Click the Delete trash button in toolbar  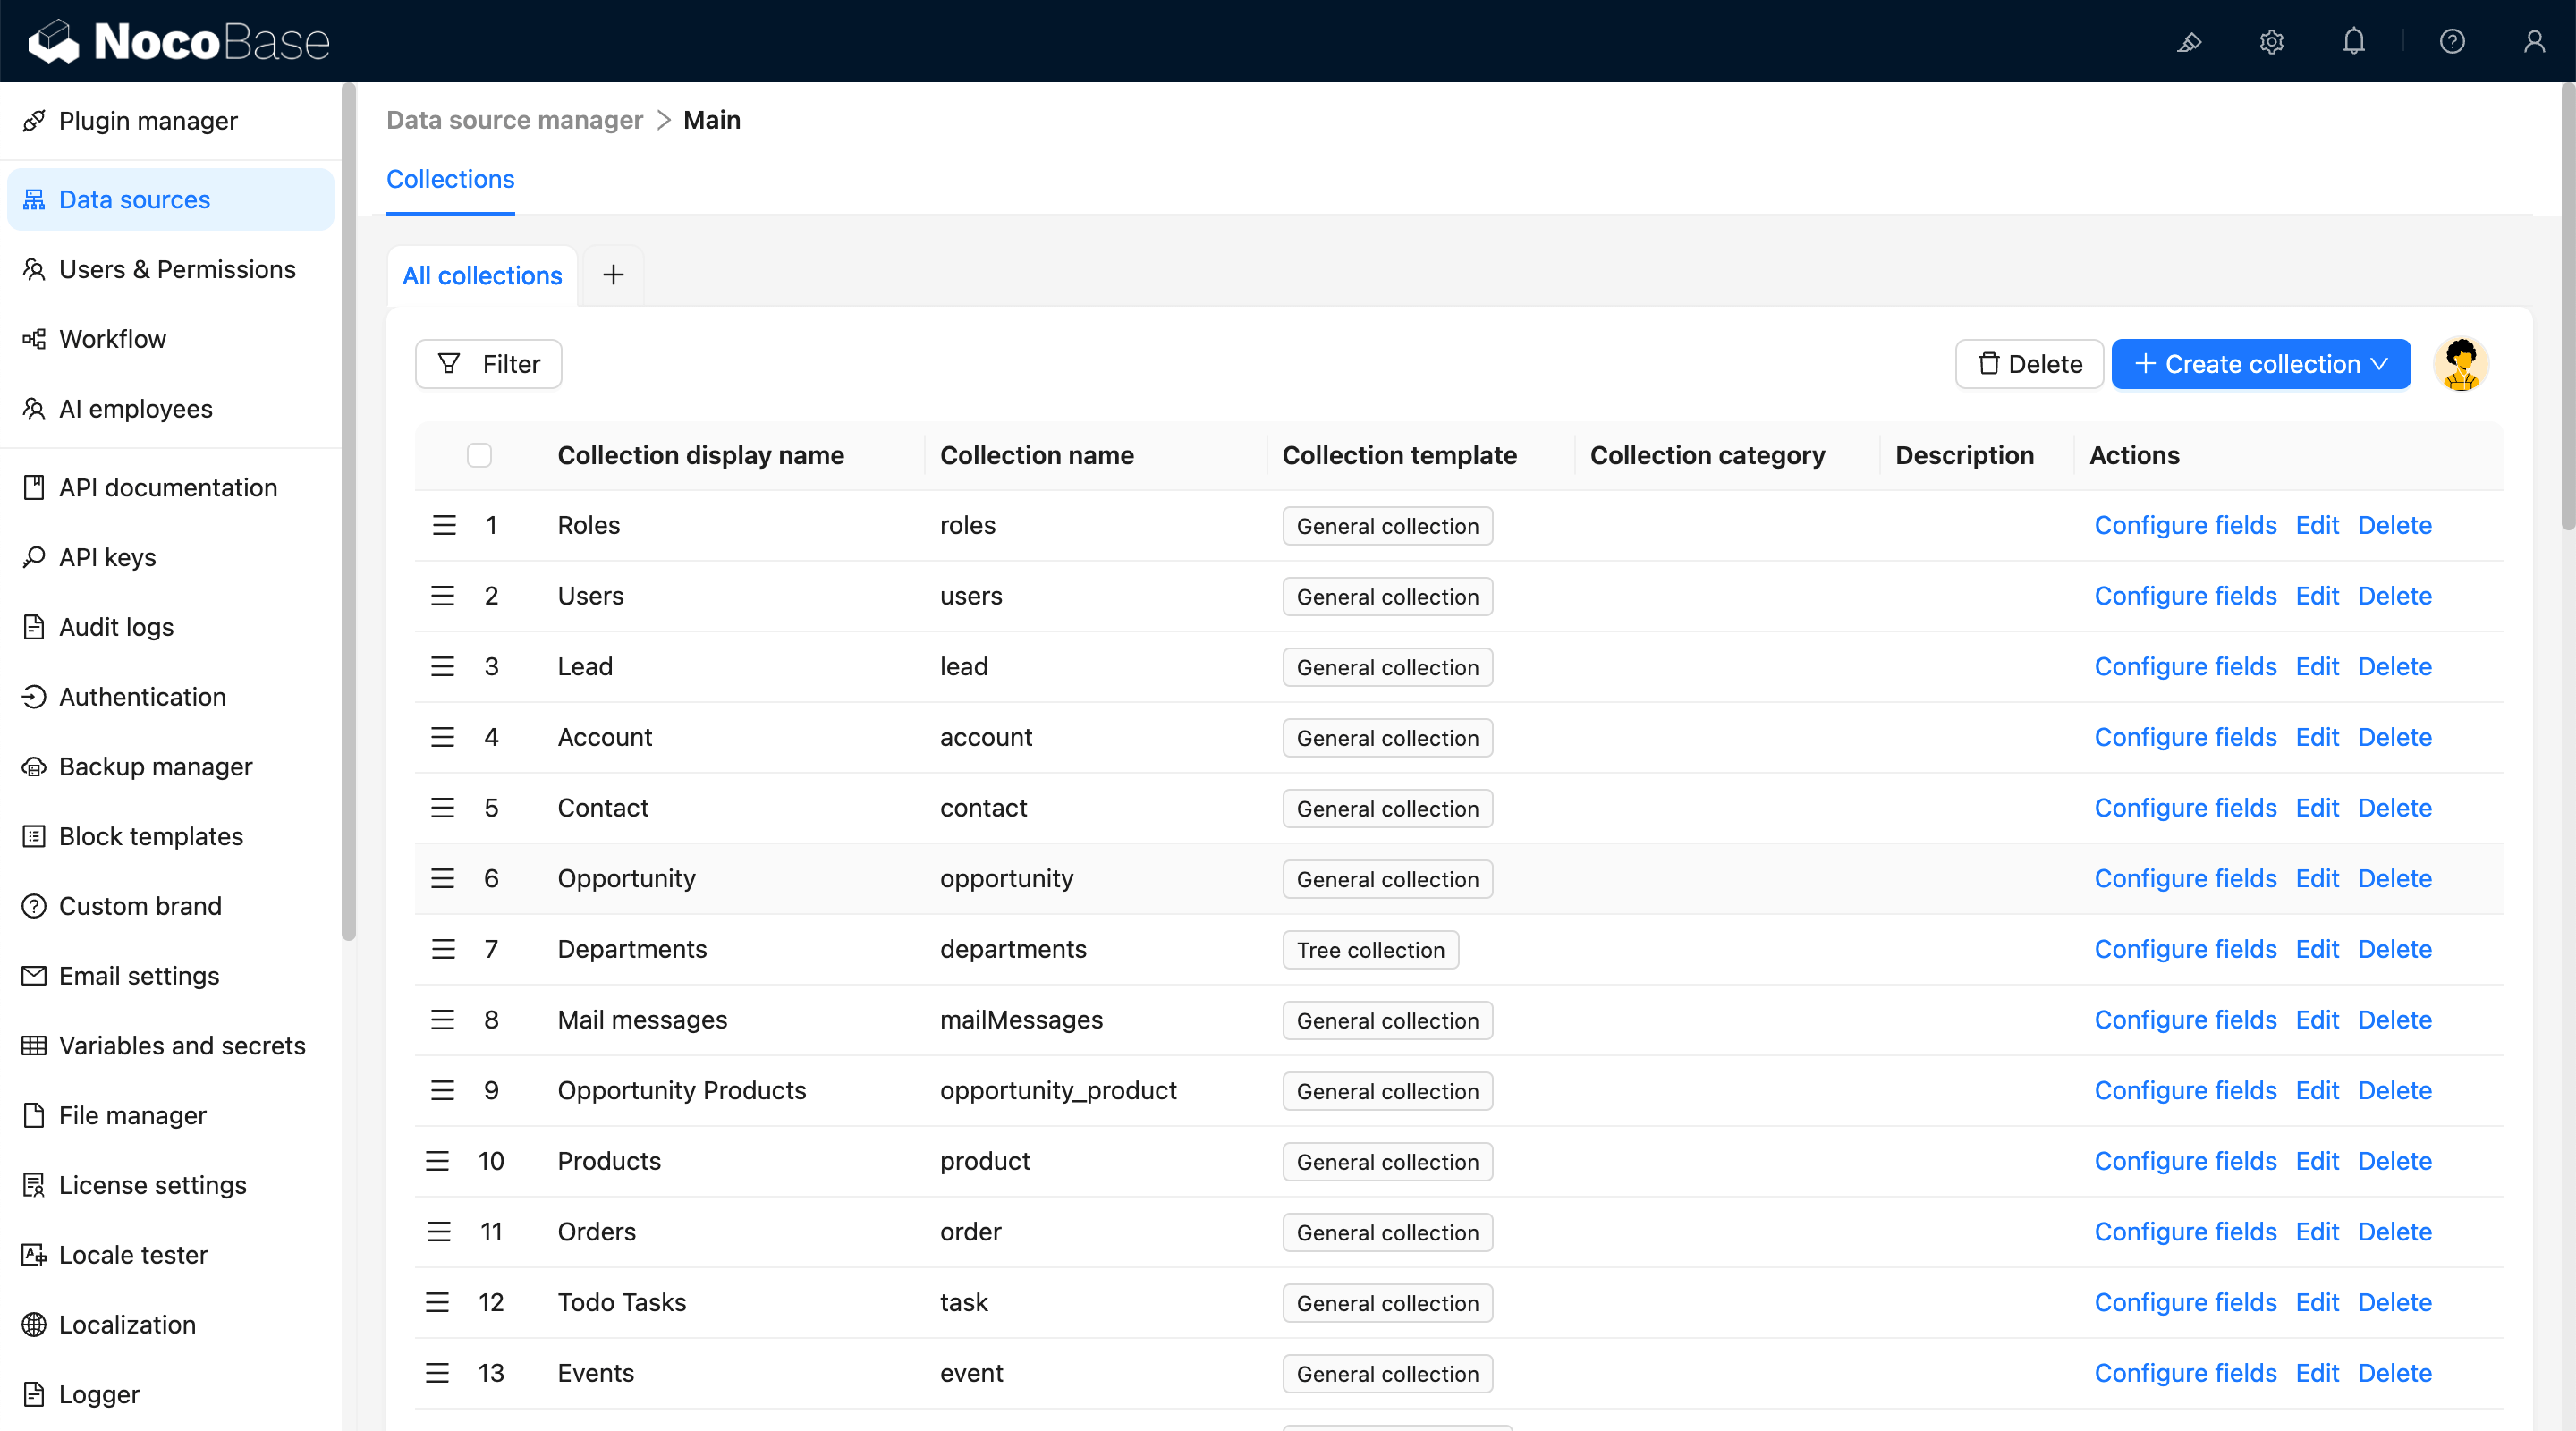point(2029,364)
